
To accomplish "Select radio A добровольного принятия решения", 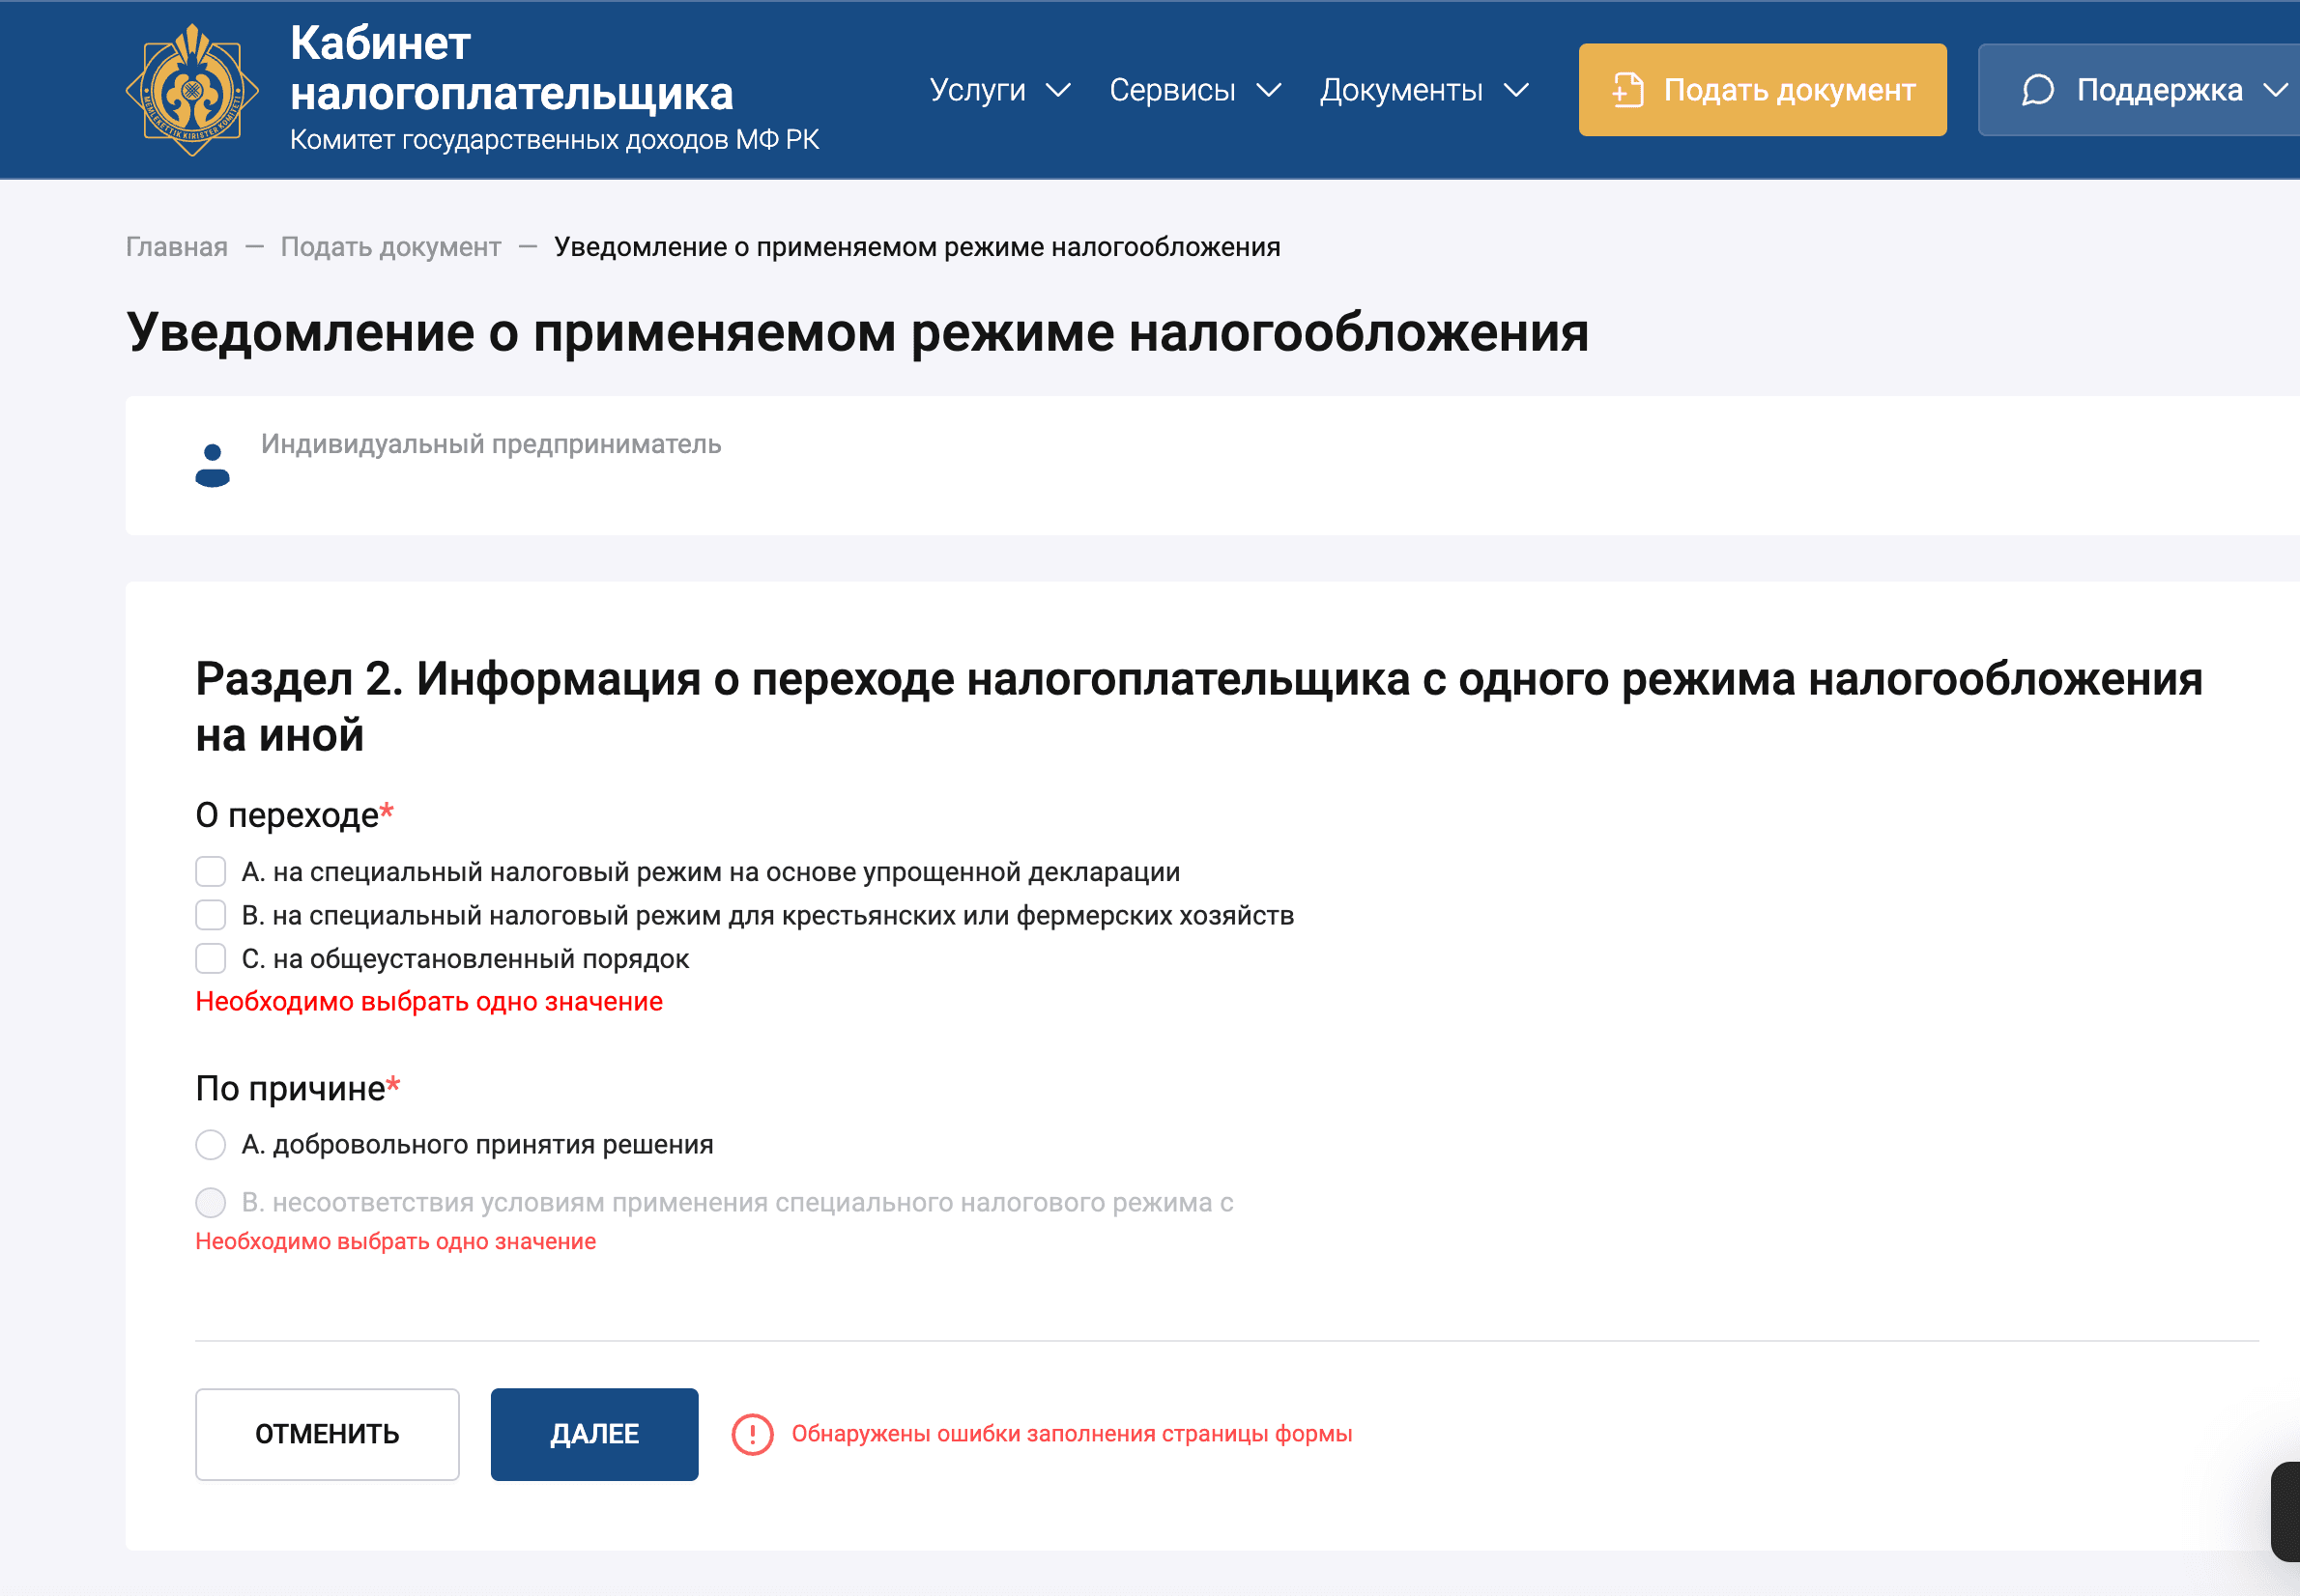I will 210,1144.
